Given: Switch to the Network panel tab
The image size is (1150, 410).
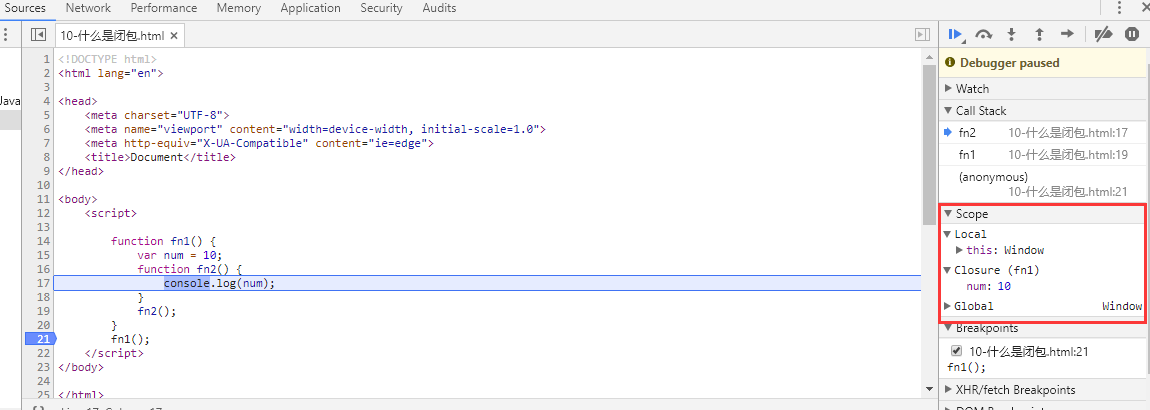Looking at the screenshot, I should (88, 8).
